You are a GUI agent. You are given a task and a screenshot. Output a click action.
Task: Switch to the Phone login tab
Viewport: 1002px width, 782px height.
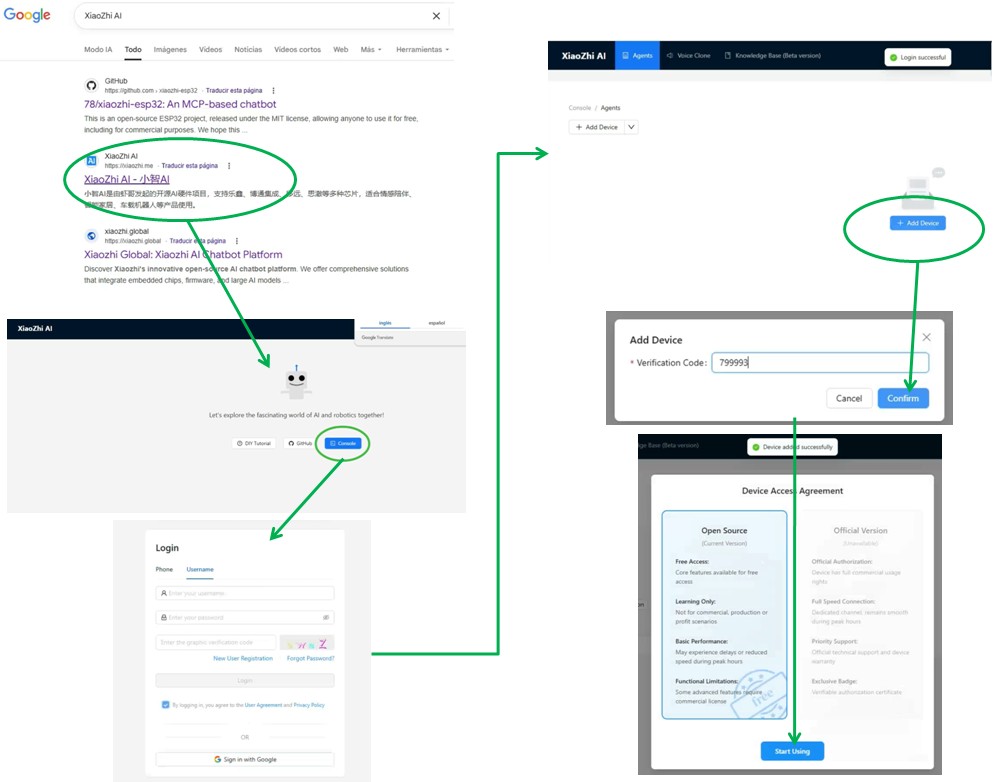(164, 569)
